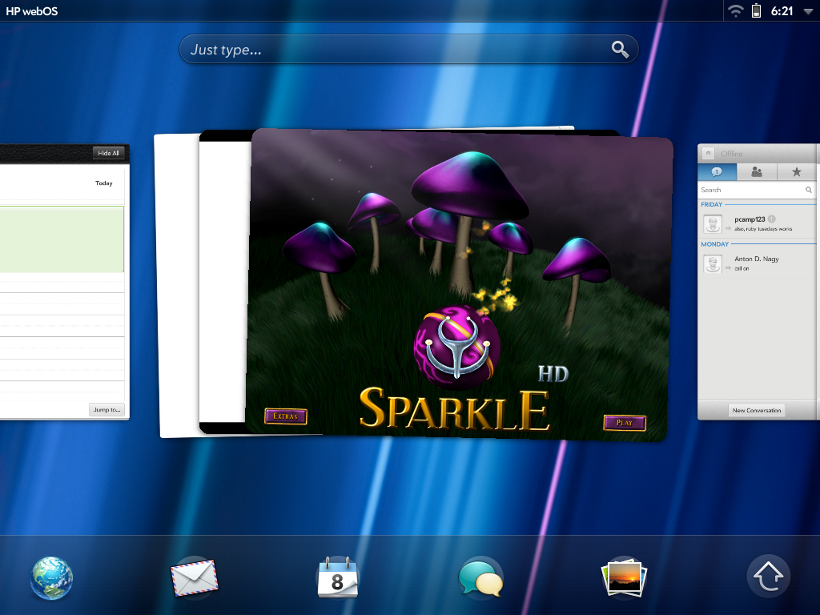Select Today label in calendar card
Screen dimensions: 820x615
coord(104,183)
